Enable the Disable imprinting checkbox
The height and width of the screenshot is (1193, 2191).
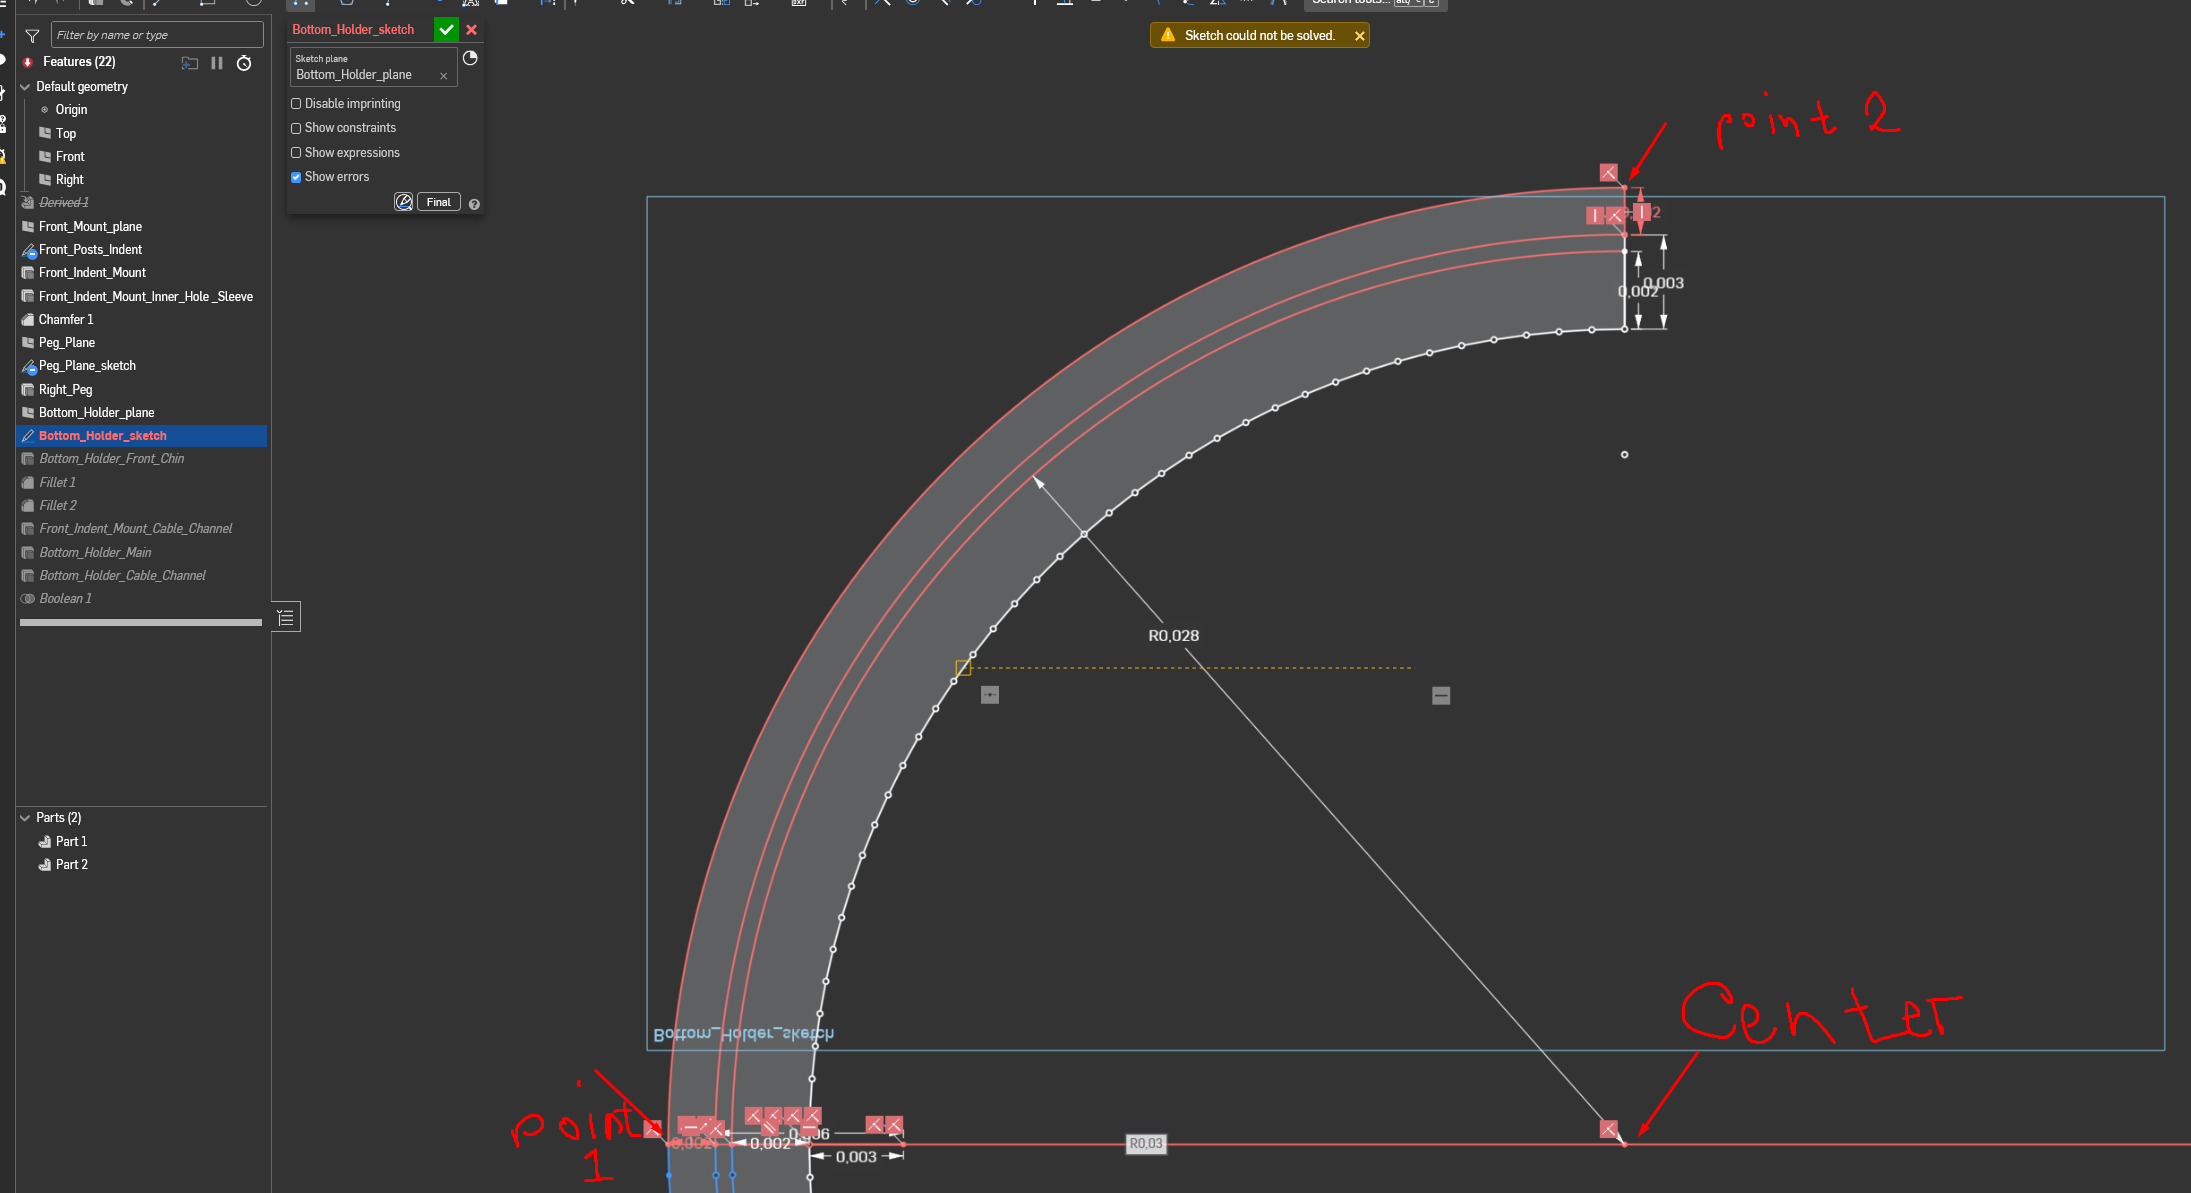point(296,104)
